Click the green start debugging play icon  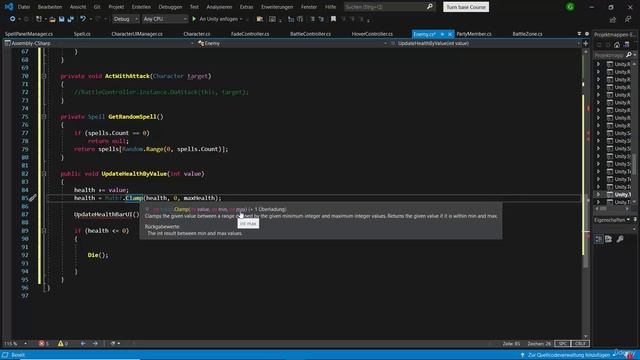pos(194,19)
